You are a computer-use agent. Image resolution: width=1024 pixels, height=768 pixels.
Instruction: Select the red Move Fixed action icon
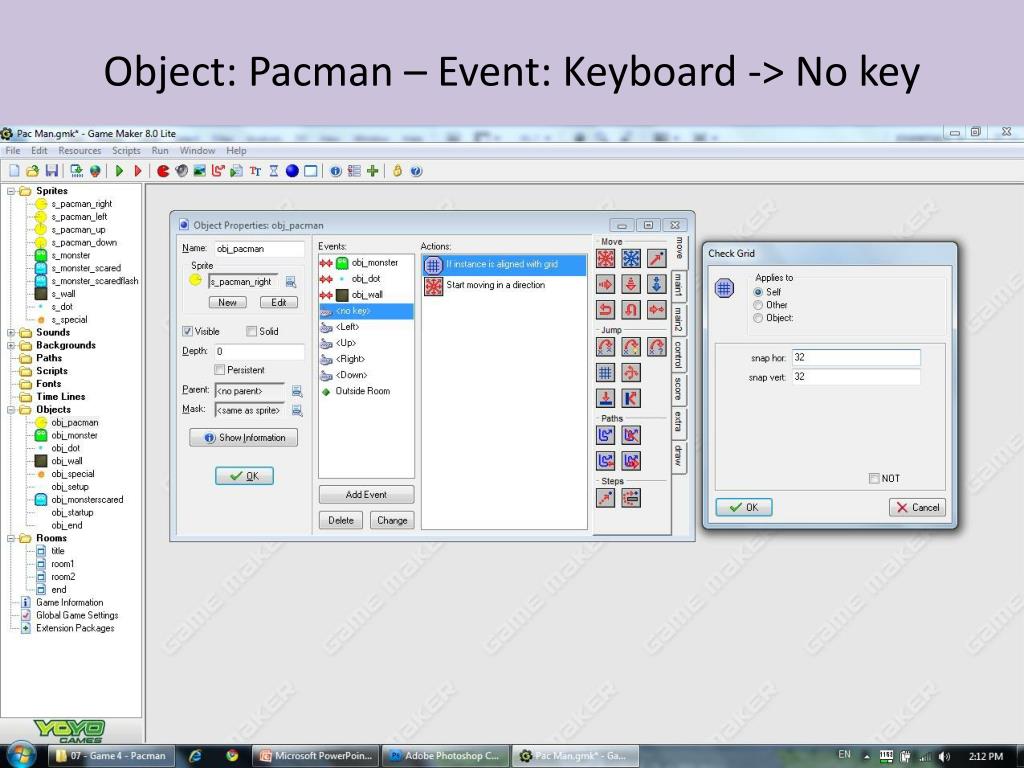(x=605, y=259)
